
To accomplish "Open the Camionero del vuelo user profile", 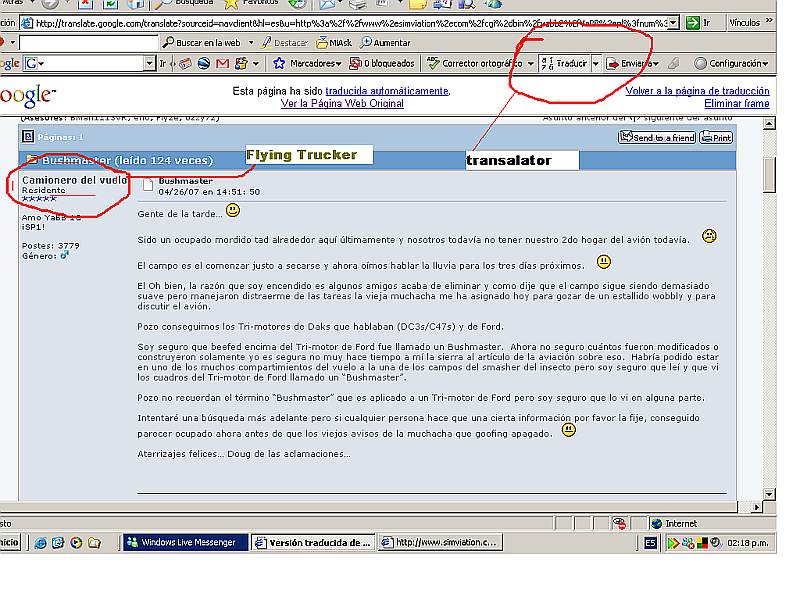I will point(74,180).
